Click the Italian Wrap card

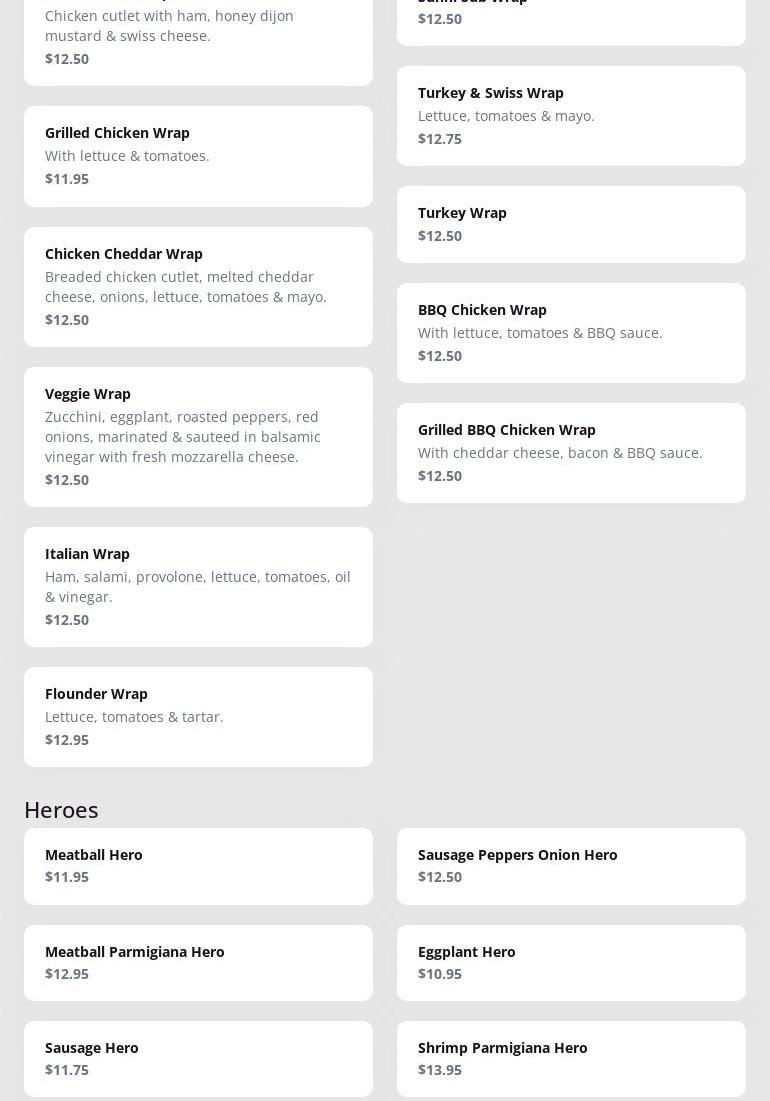pos(198,586)
